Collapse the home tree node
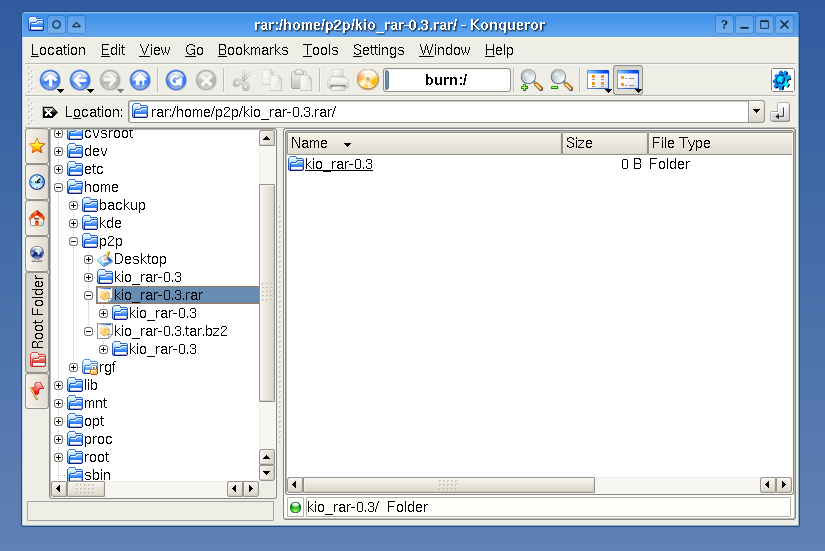825x551 pixels. coord(58,187)
